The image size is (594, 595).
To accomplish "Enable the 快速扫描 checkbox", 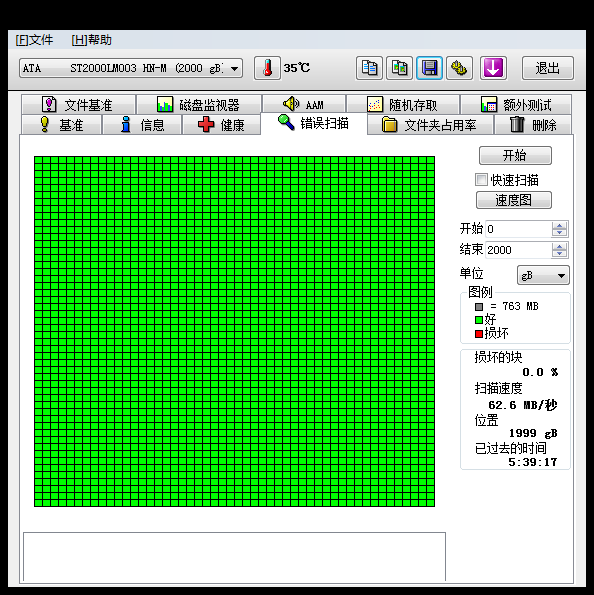I will tap(481, 179).
